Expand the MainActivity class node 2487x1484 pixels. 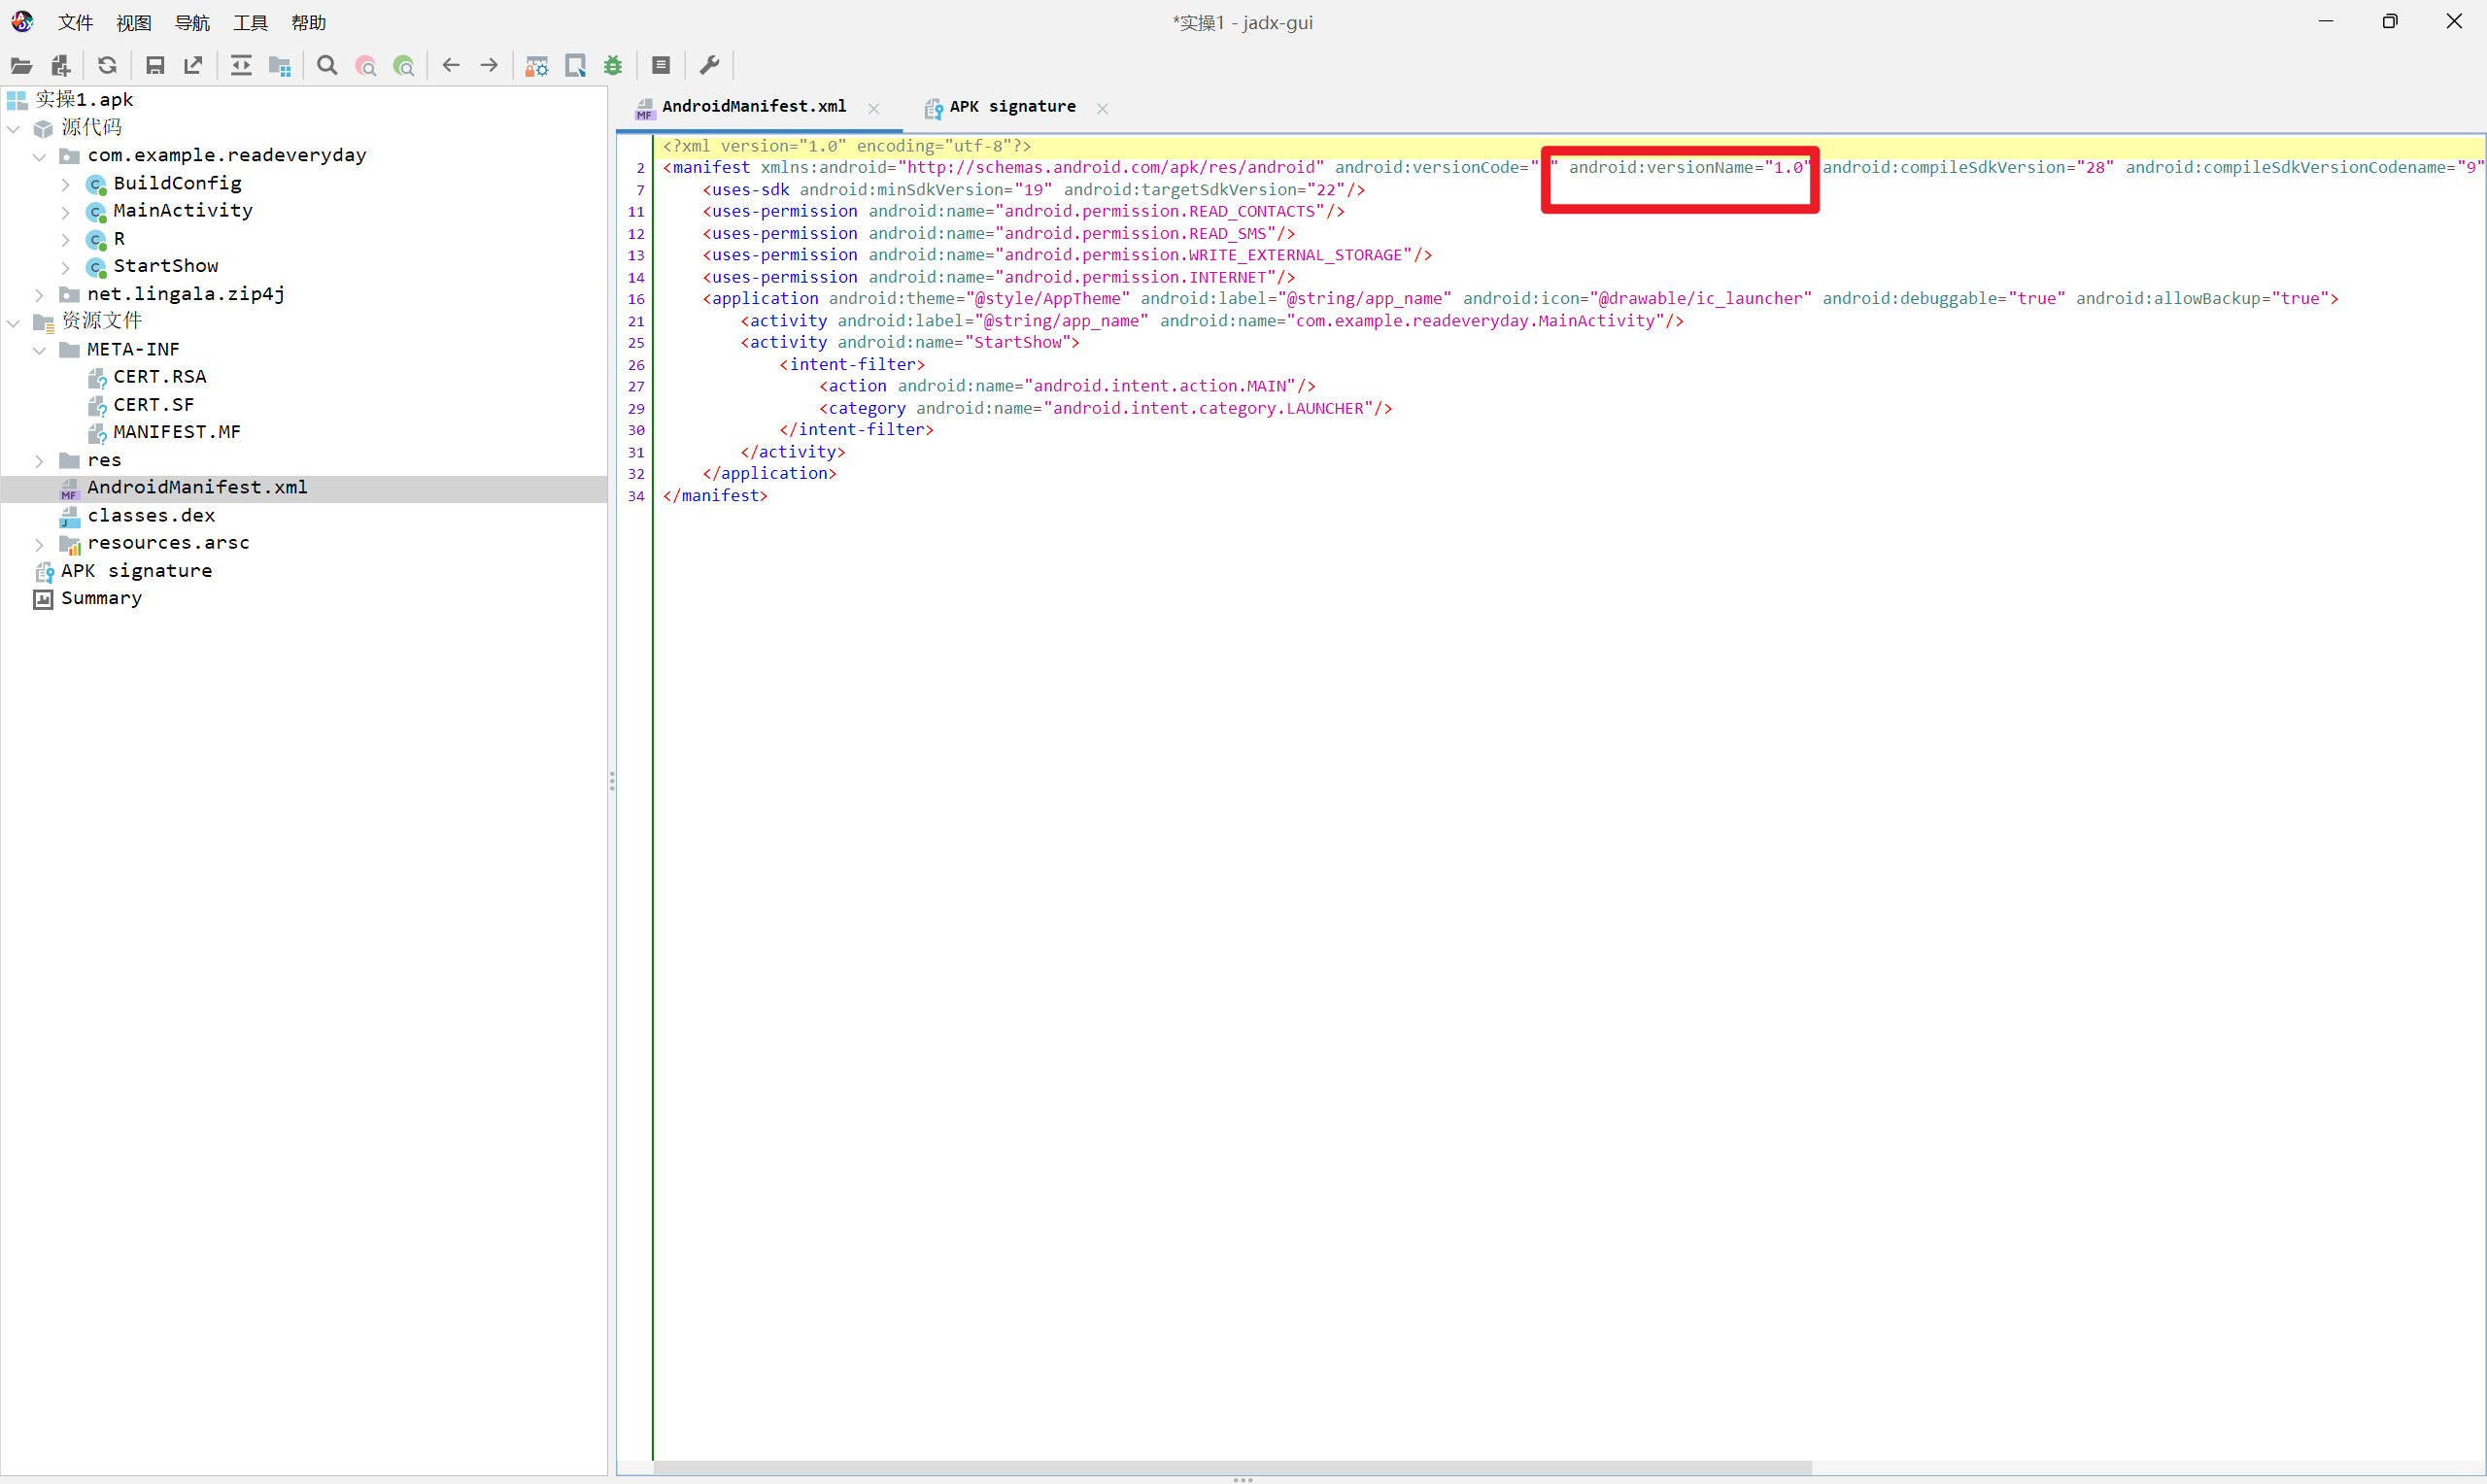66,211
